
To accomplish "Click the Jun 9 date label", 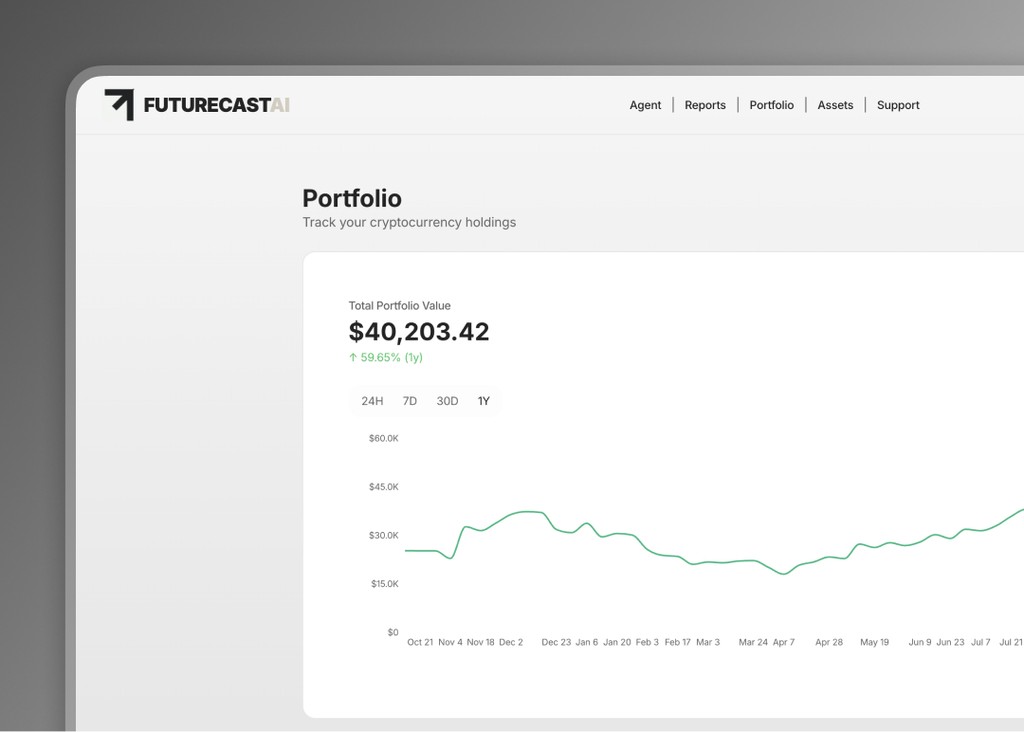I will click(919, 642).
